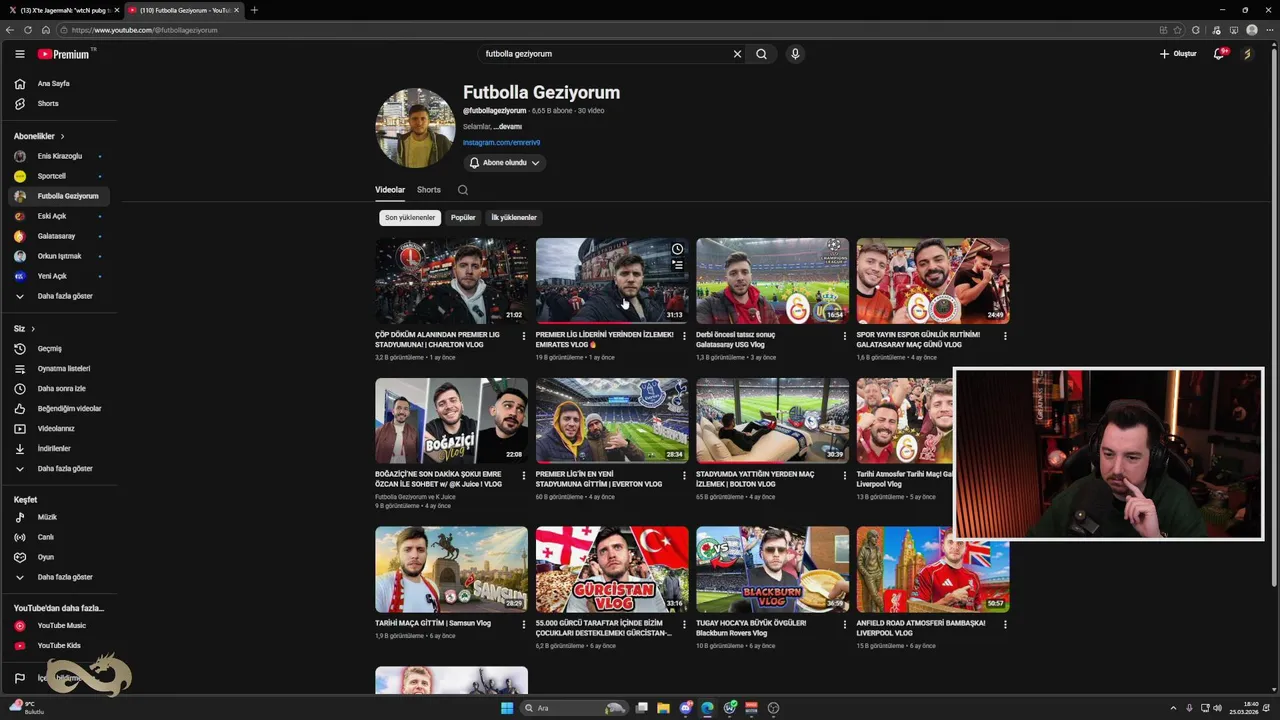
Task: Play Gürcistan vlog thumbnail
Action: pyautogui.click(x=612, y=569)
